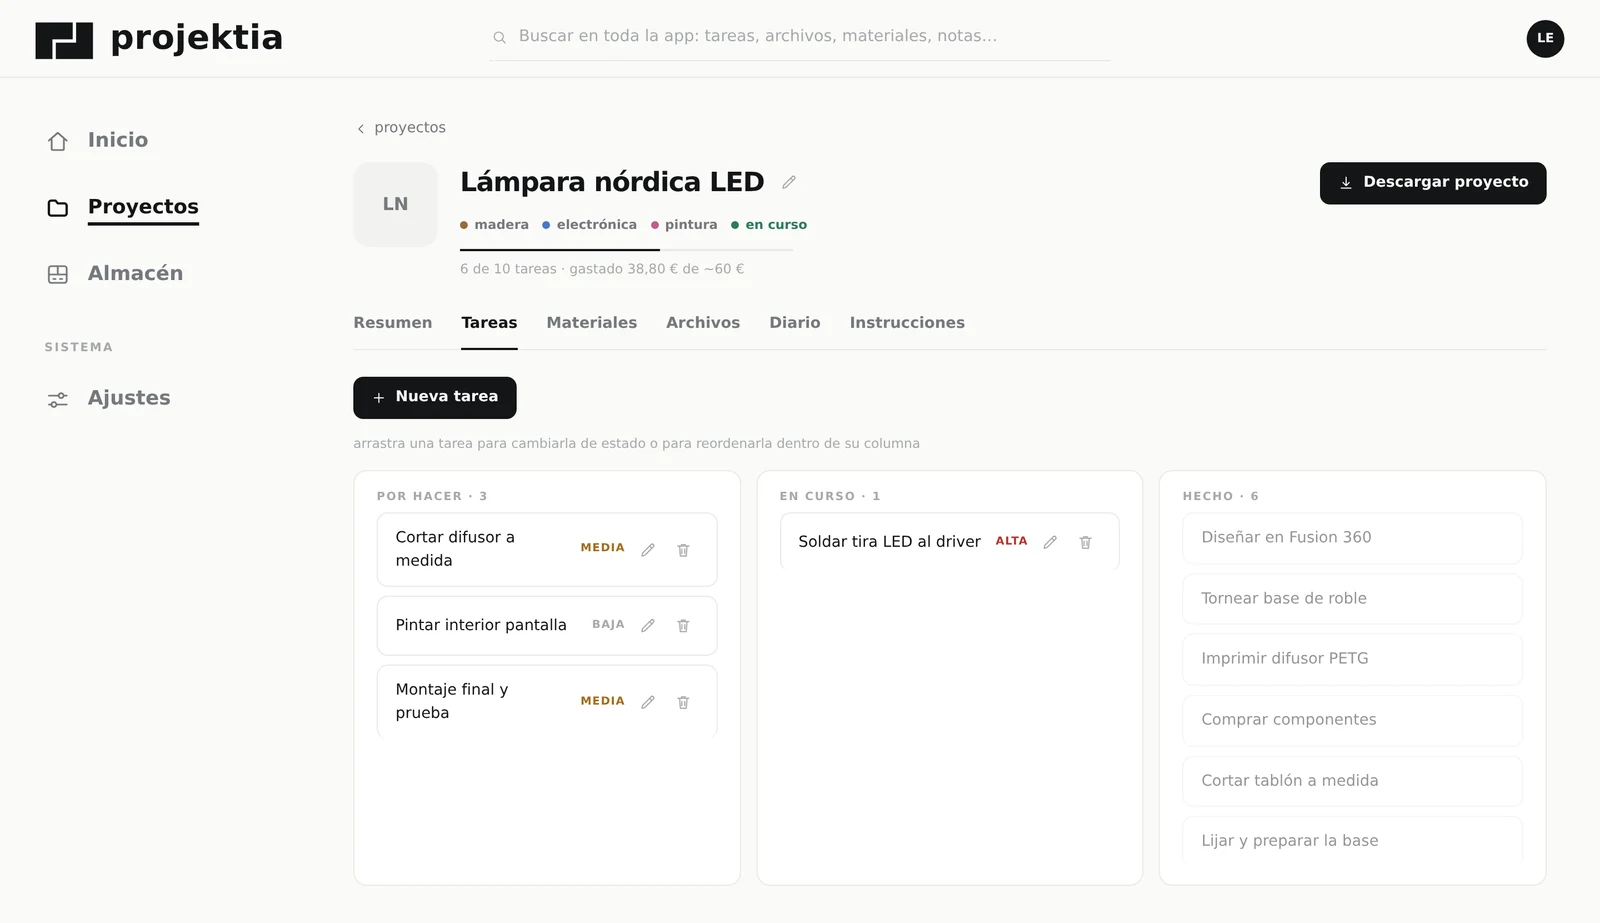Edit the Pintar interior pantalla task

pyautogui.click(x=648, y=626)
